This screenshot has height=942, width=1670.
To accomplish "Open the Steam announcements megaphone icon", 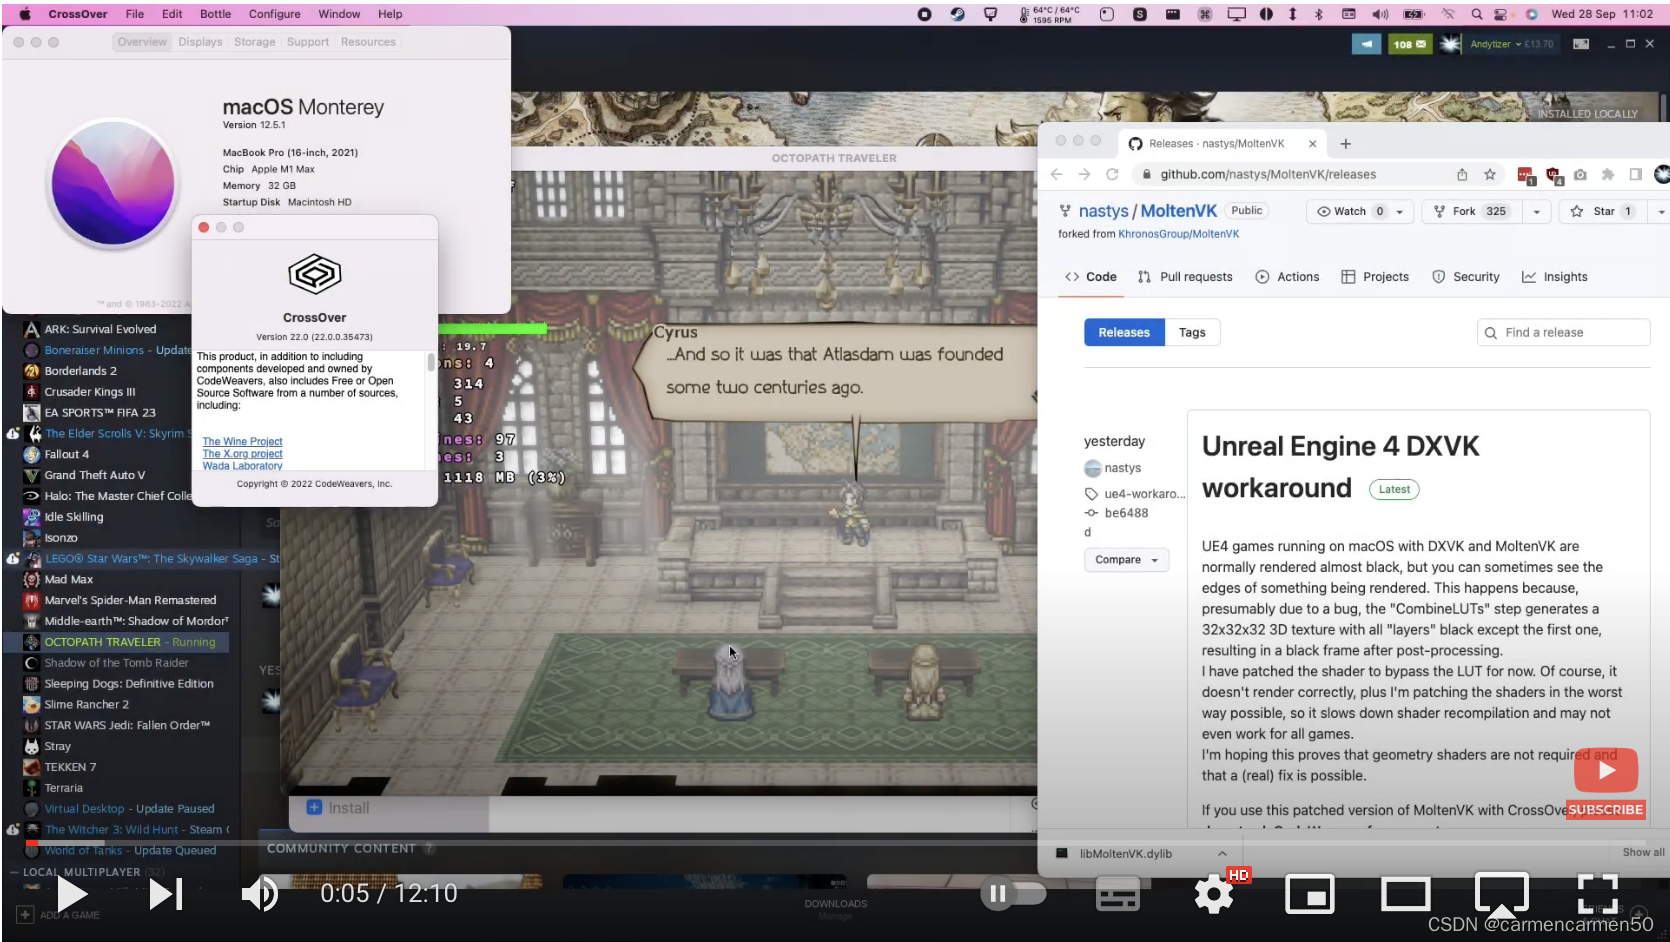I will [1366, 44].
